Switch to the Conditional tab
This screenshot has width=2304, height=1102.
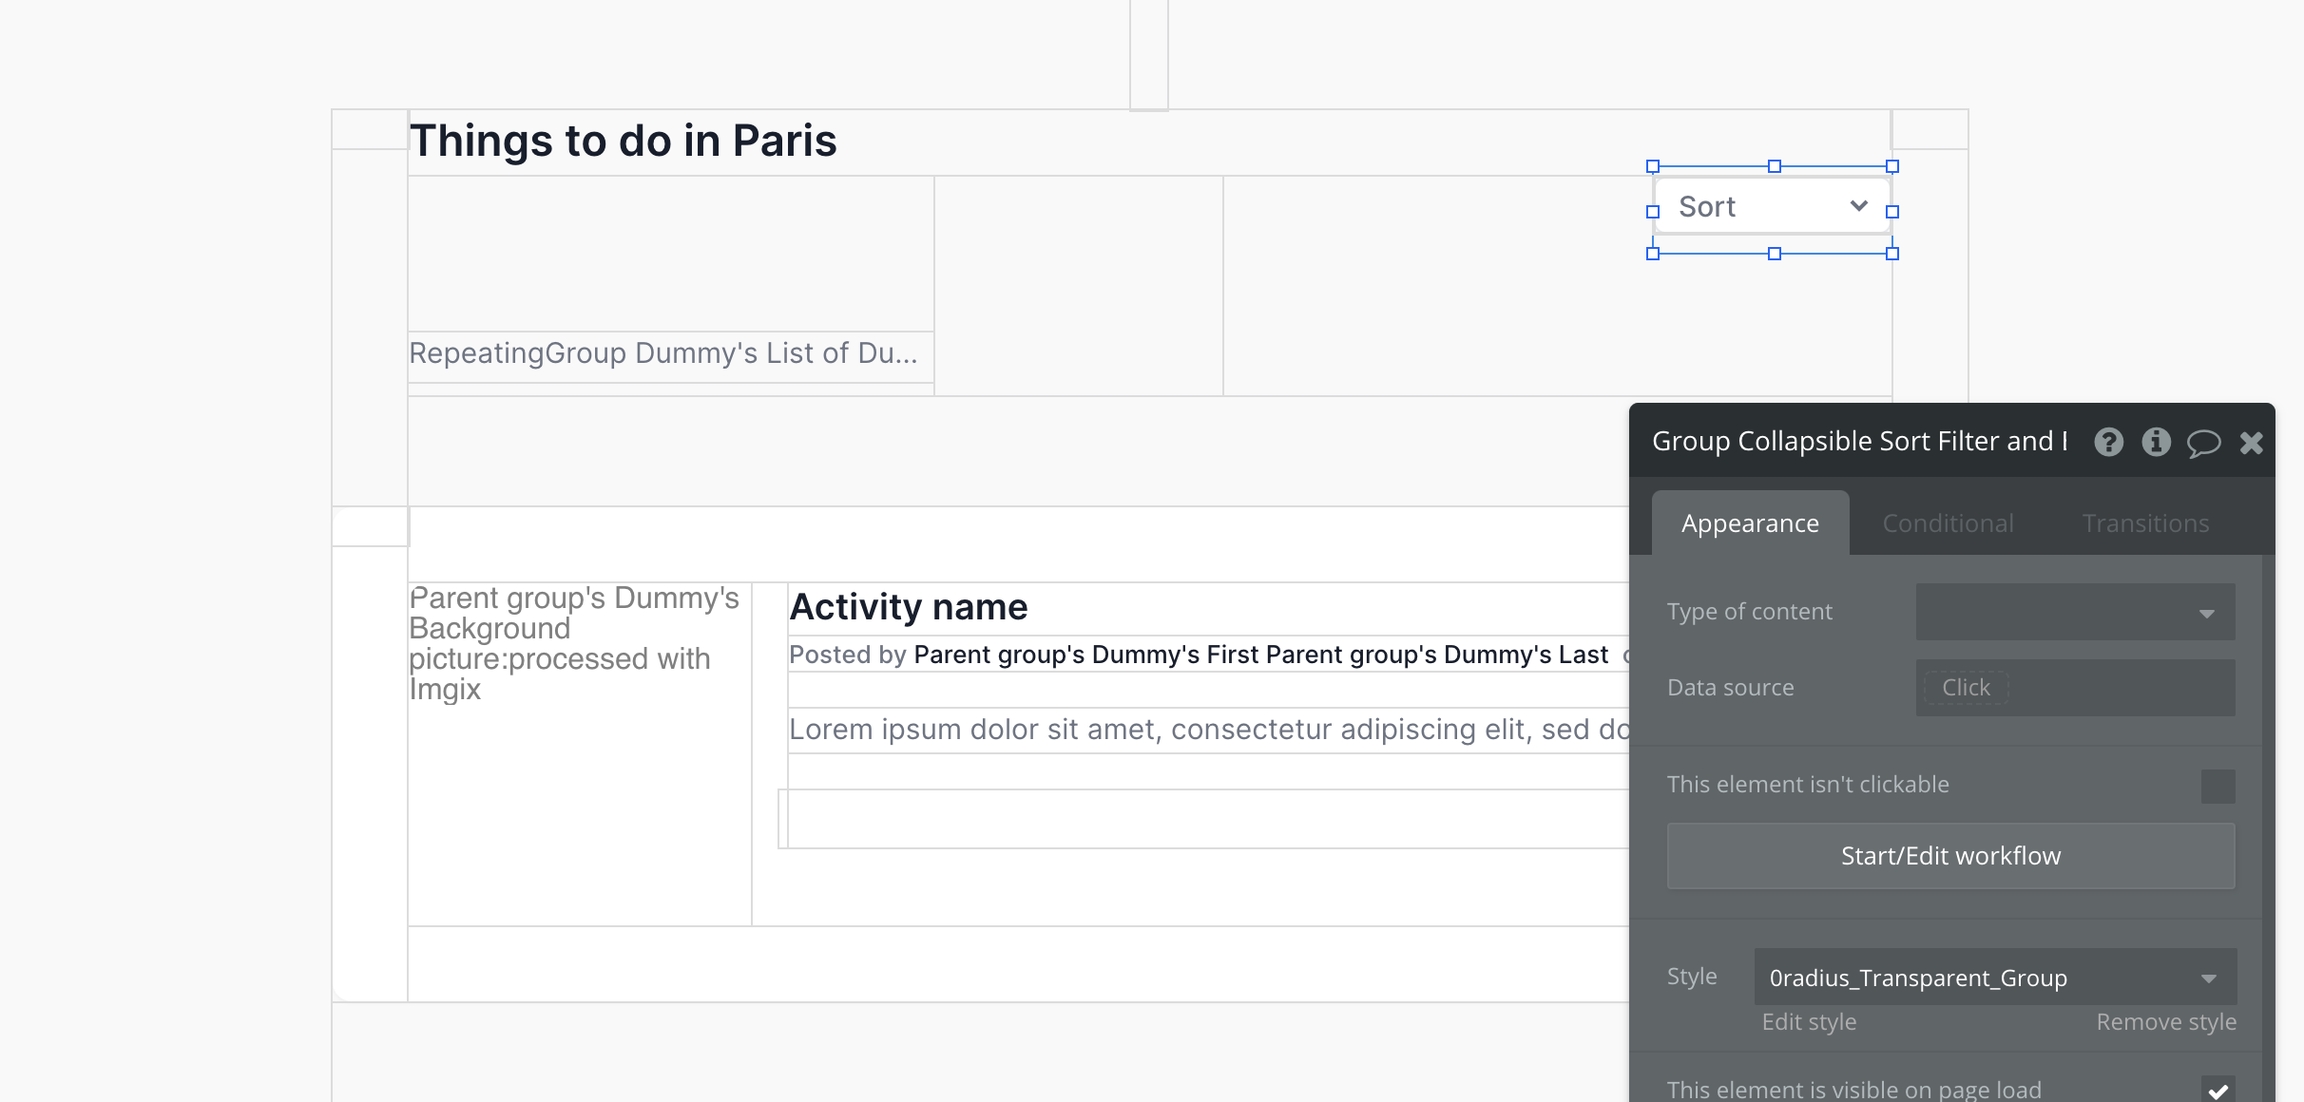1947,523
